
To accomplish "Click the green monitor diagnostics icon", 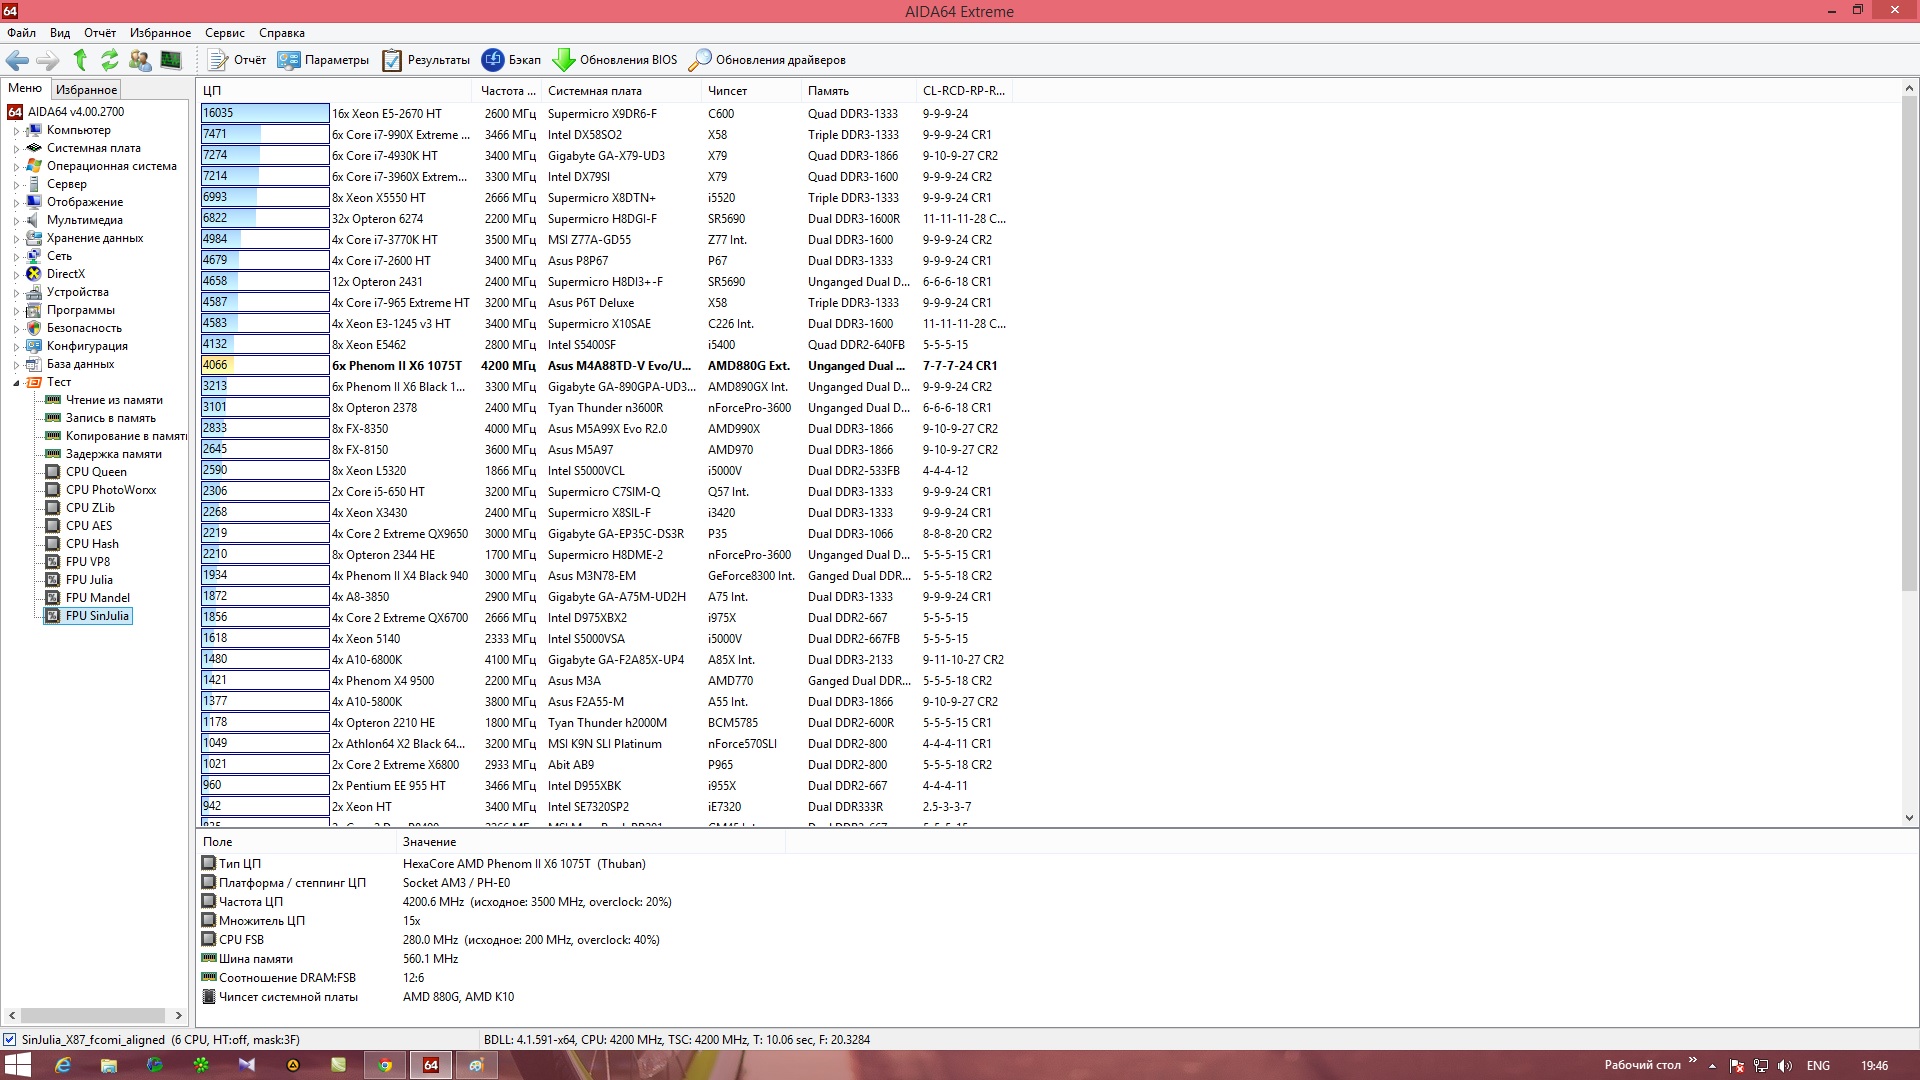I will 171,60.
